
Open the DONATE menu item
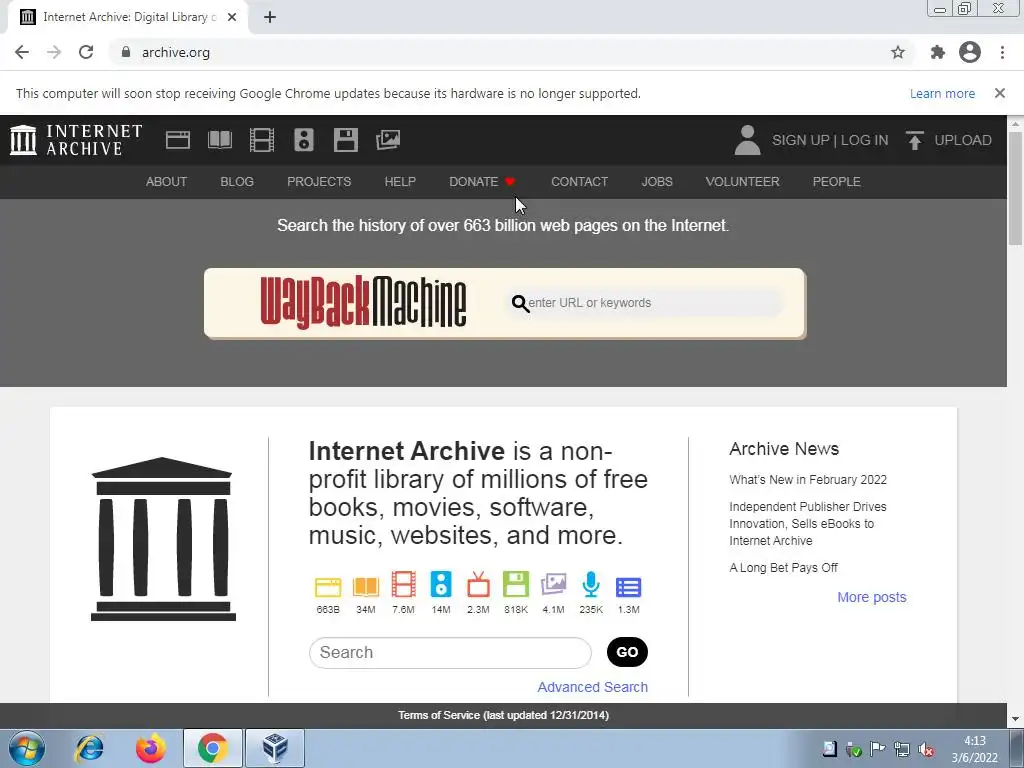(482, 182)
